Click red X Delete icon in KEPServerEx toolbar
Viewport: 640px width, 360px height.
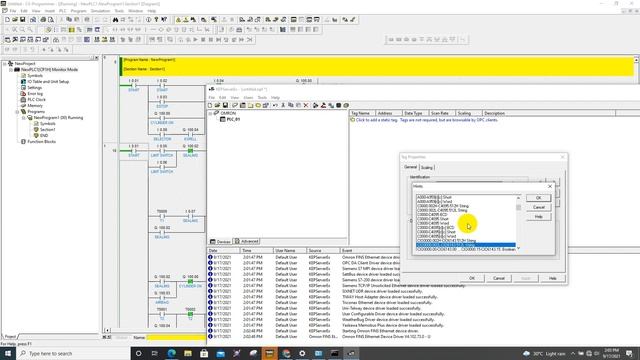(x=306, y=105)
